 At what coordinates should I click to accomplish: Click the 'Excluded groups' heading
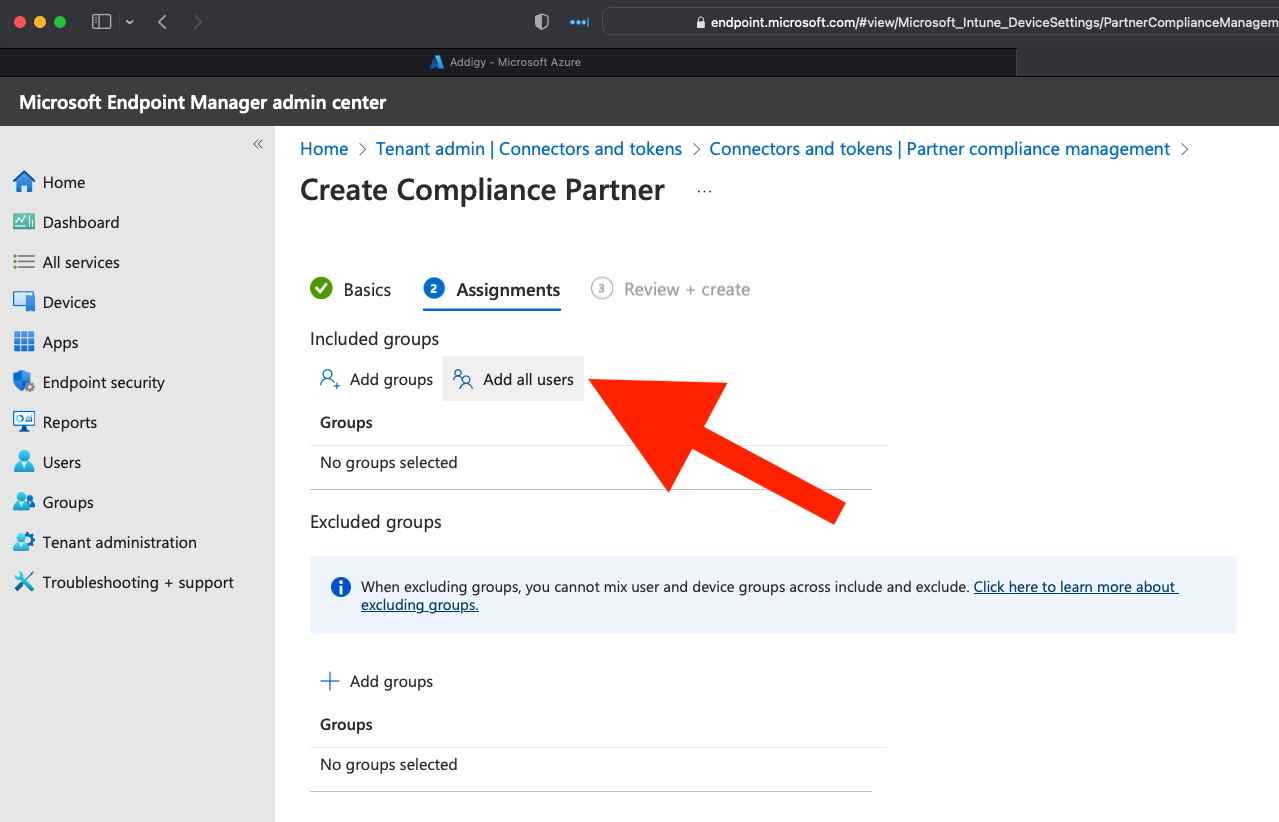coord(376,522)
